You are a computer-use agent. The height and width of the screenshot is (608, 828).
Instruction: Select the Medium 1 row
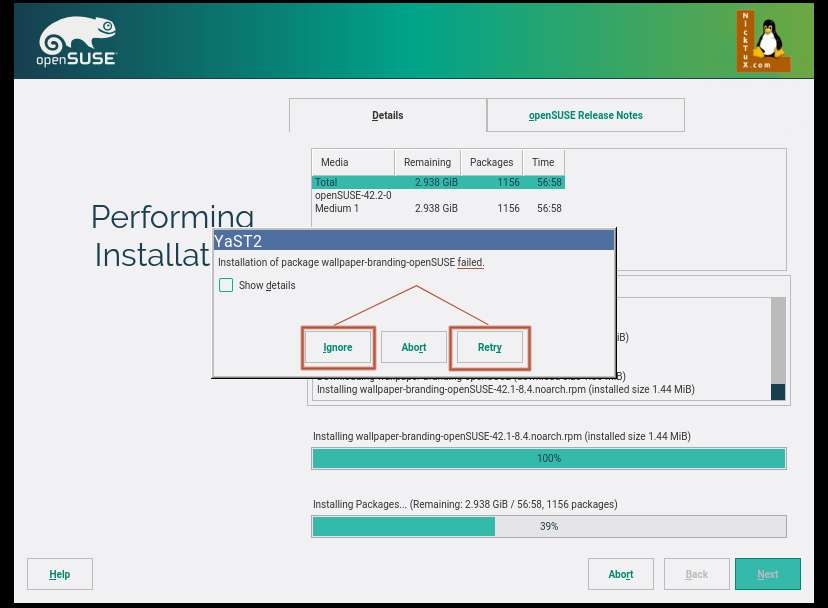tap(437, 208)
